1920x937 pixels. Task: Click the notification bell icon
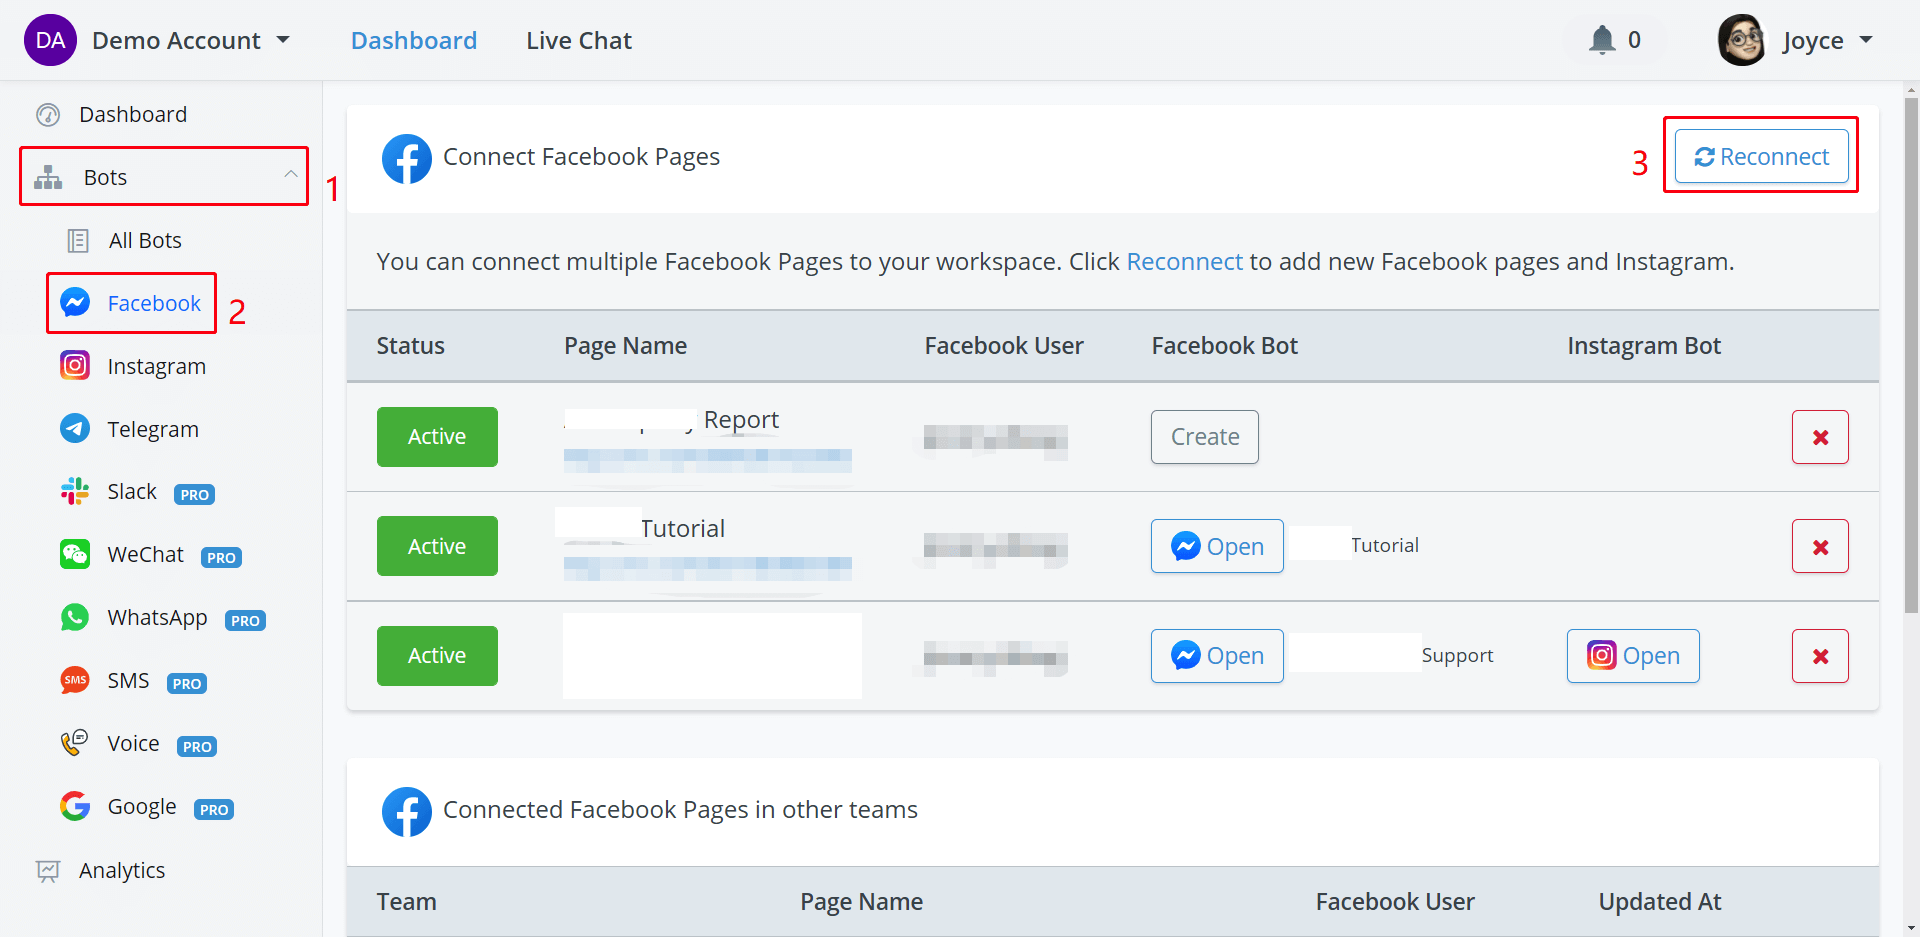(x=1602, y=40)
